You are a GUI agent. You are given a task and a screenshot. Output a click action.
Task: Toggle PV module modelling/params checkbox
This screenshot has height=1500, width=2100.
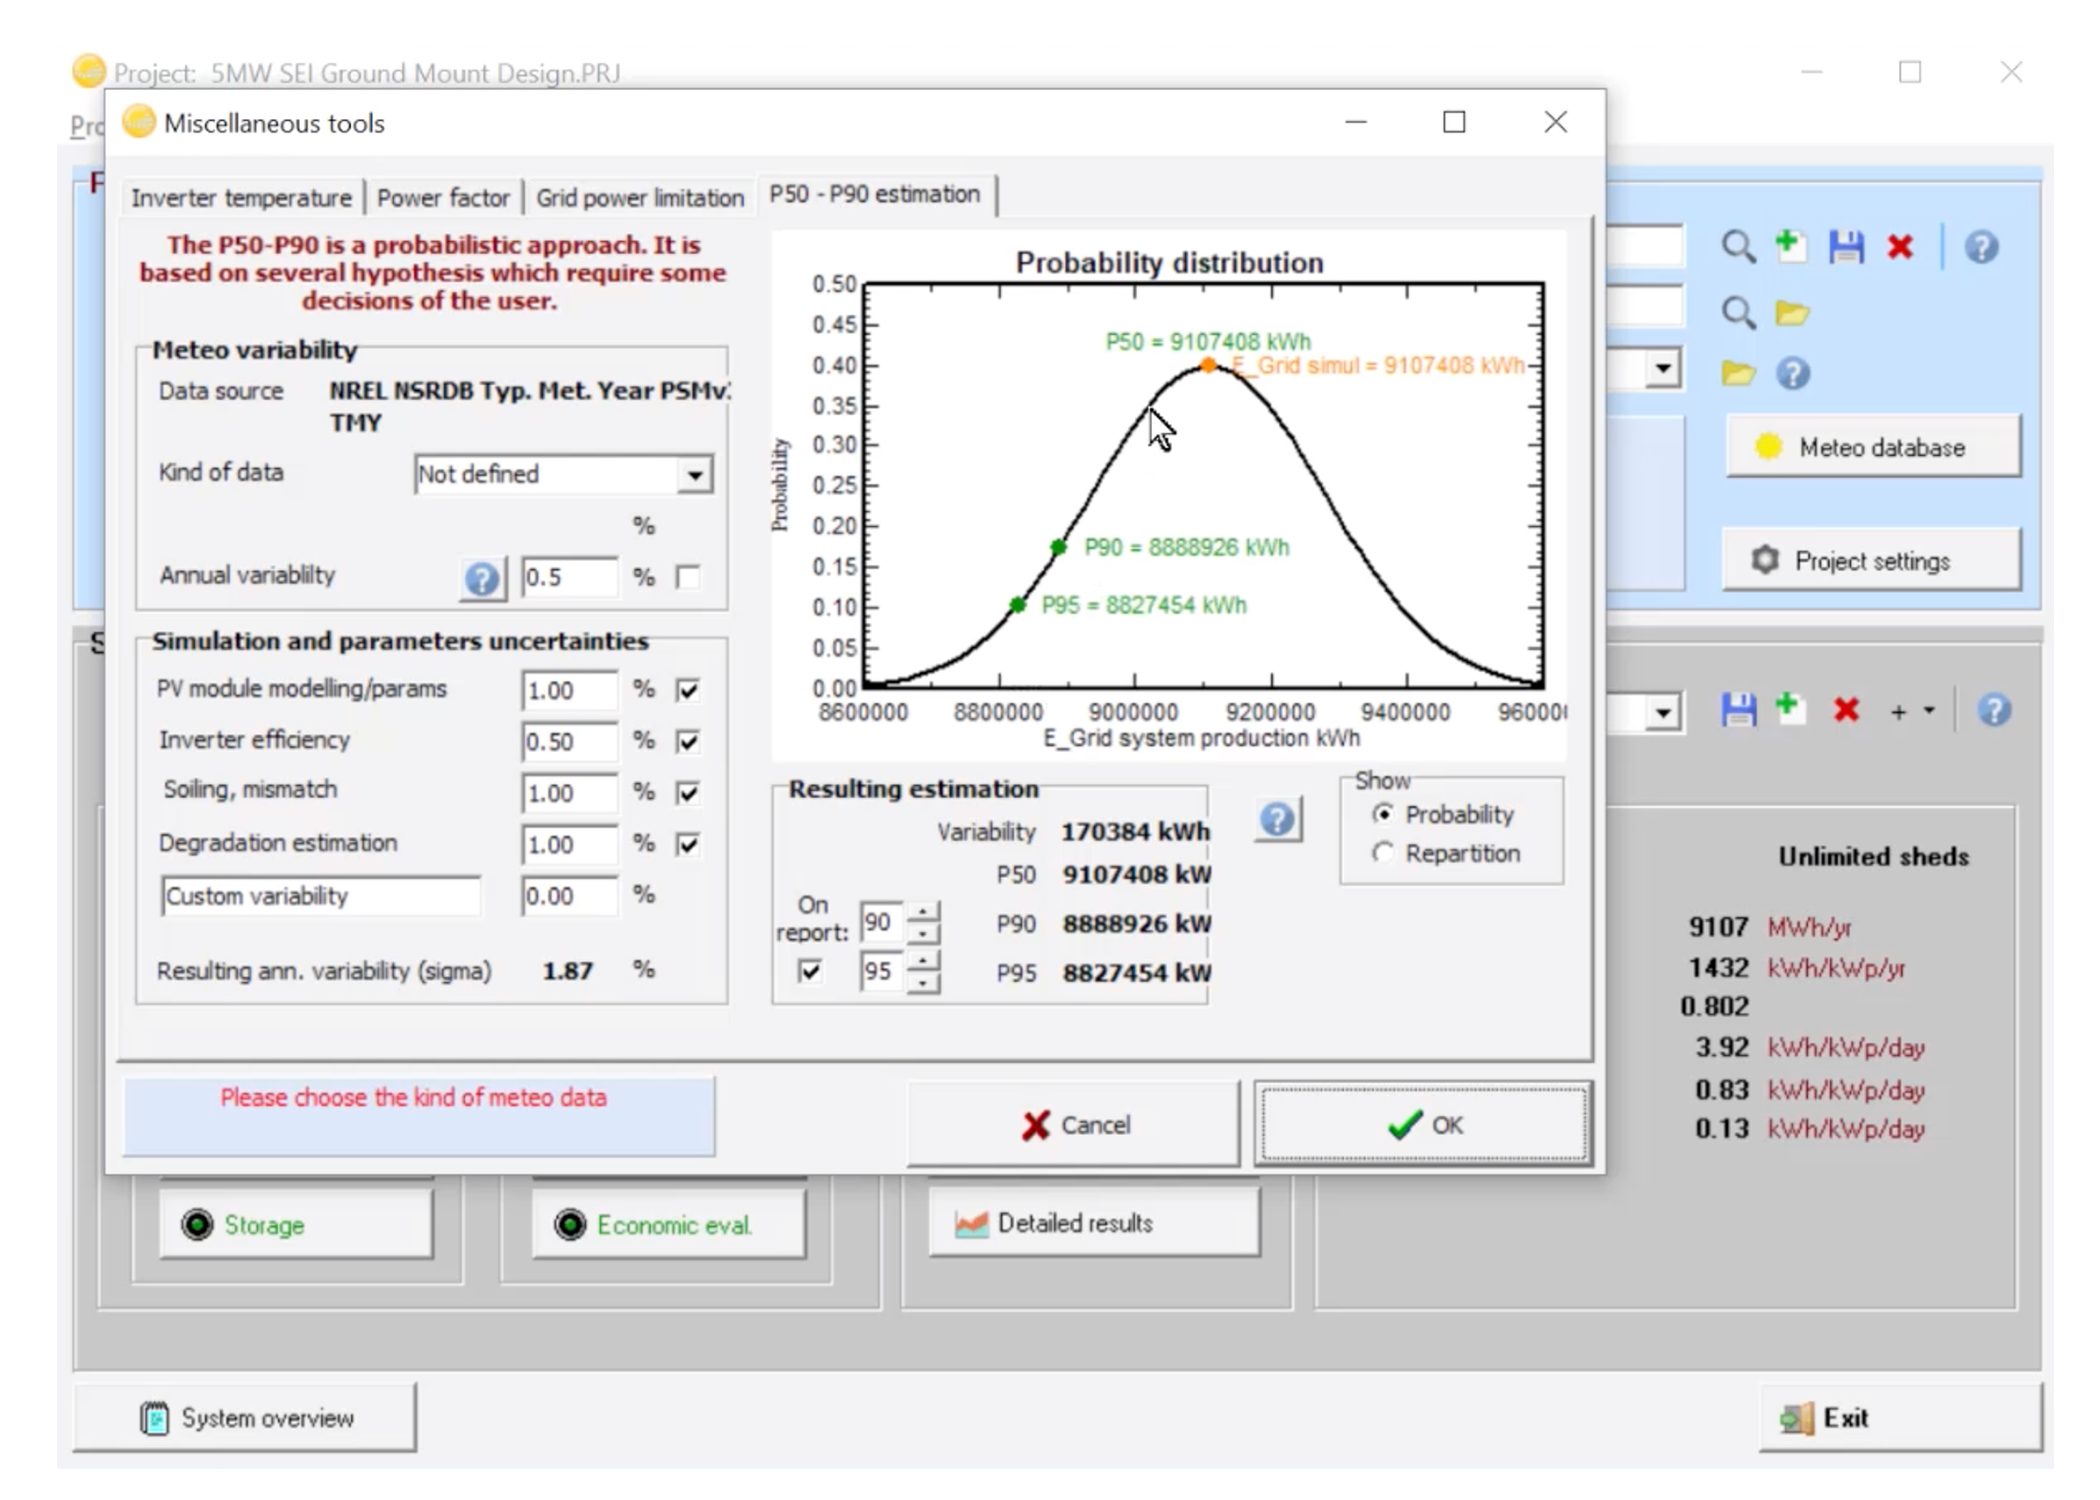[688, 690]
